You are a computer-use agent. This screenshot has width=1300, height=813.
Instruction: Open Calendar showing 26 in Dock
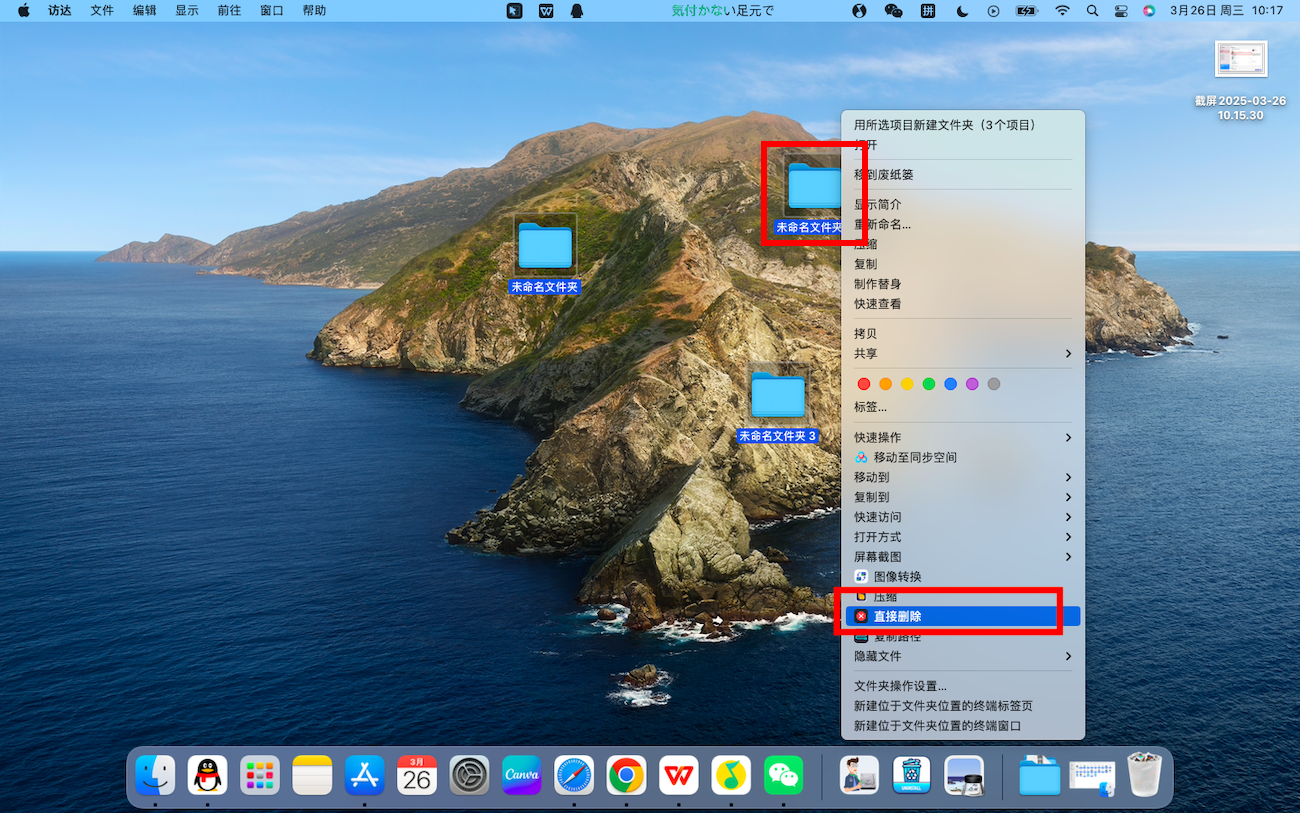click(417, 775)
